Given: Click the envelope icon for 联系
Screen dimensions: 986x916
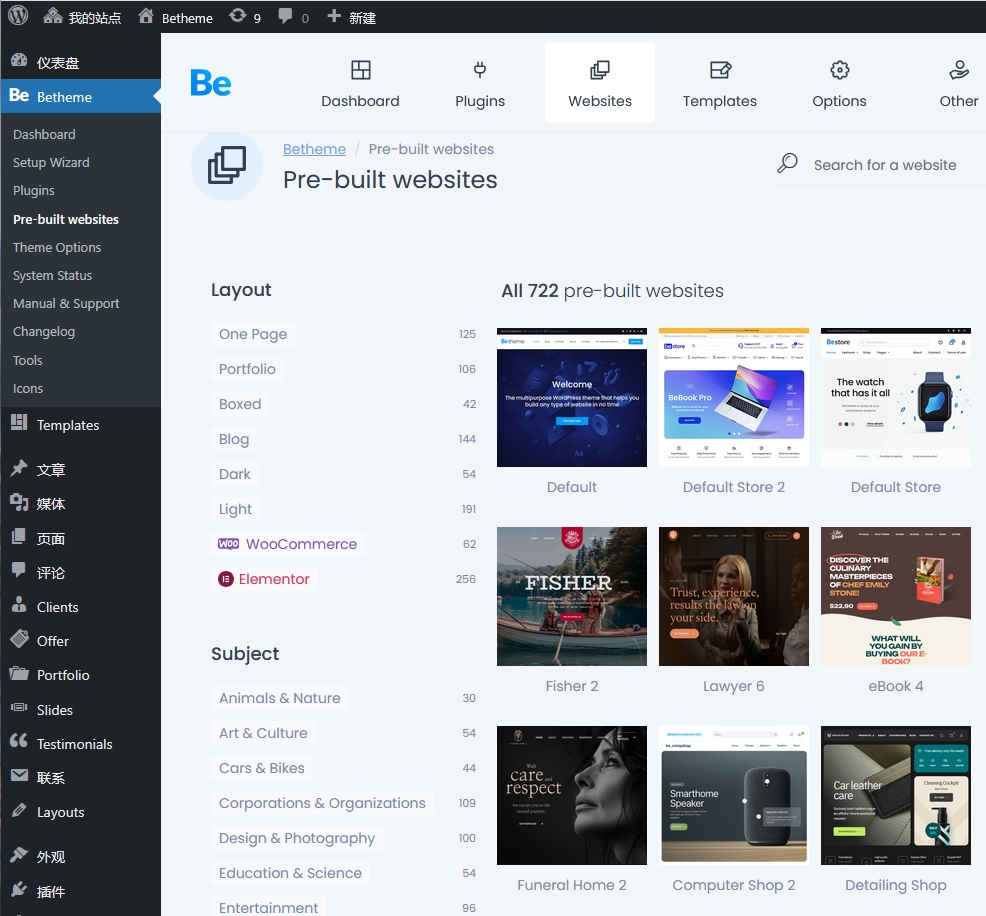Looking at the screenshot, I should pyautogui.click(x=19, y=776).
